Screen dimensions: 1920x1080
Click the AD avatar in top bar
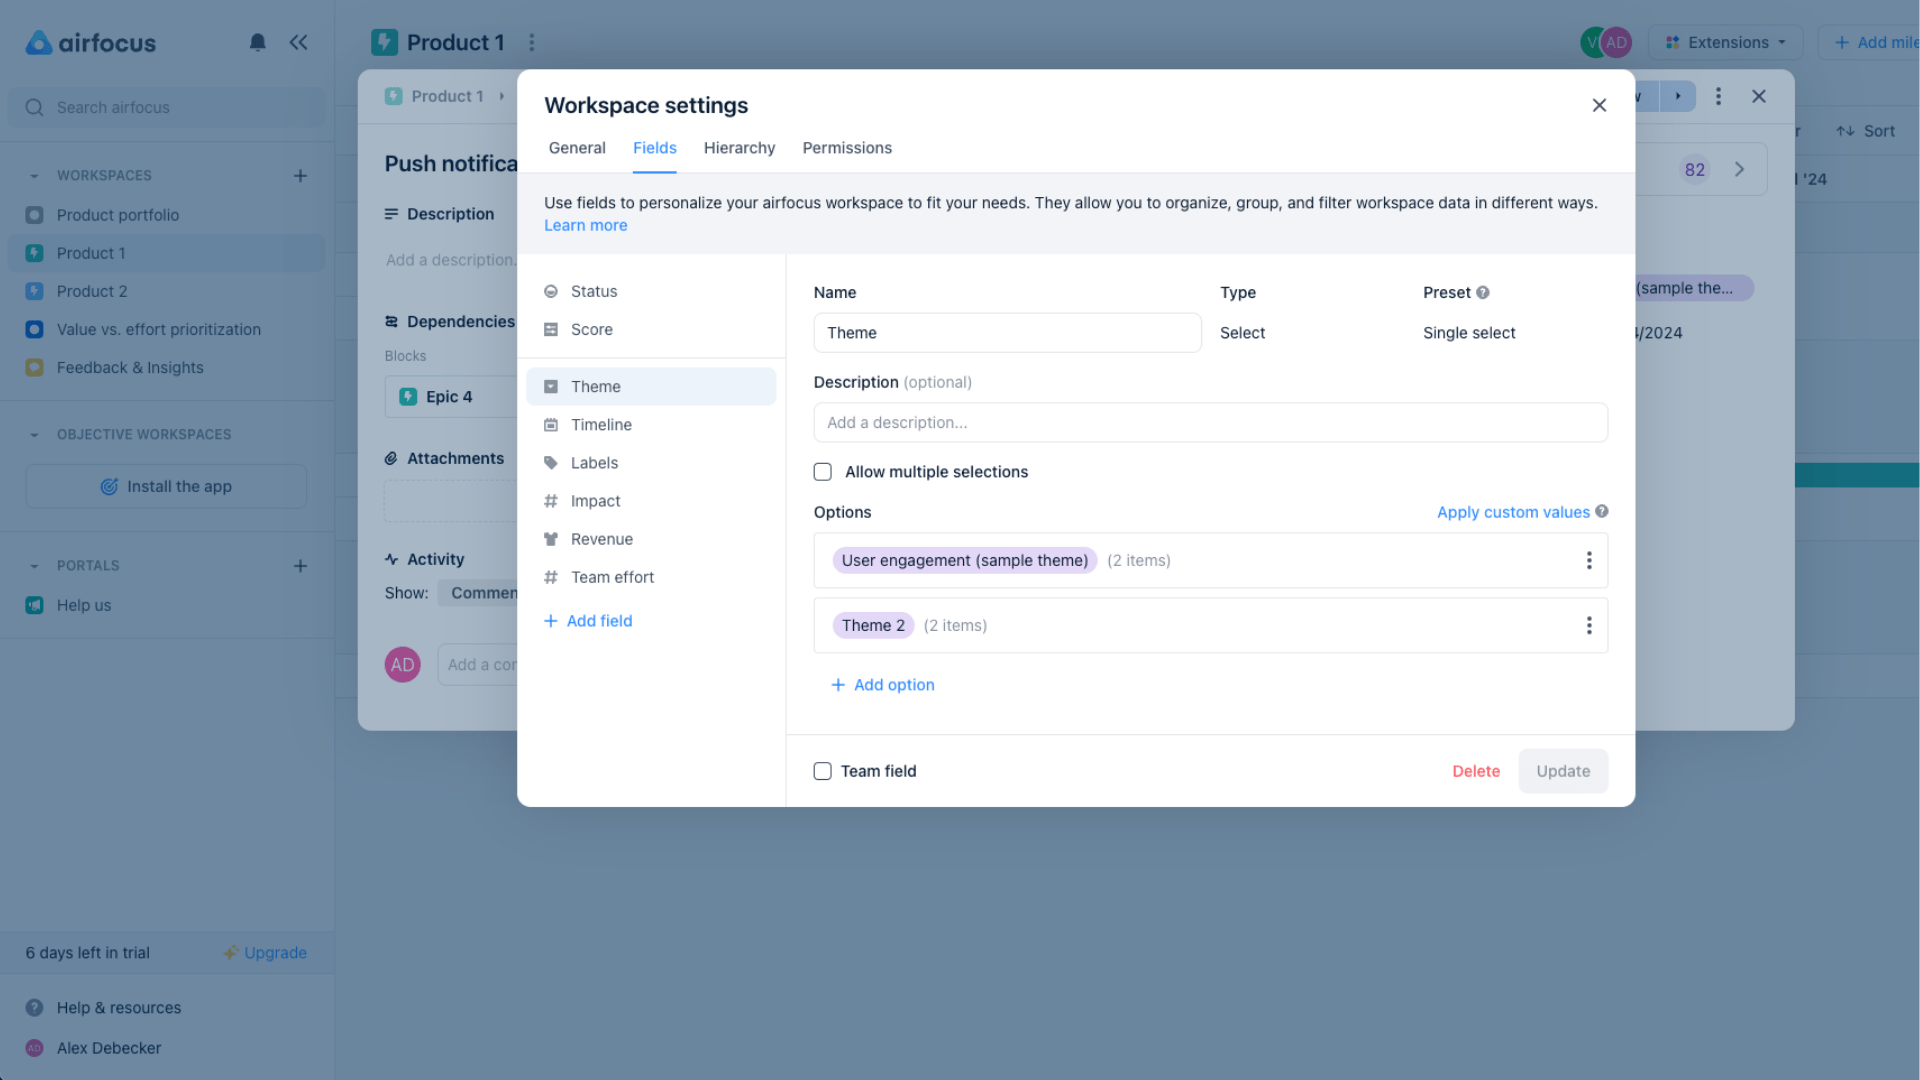coord(1616,42)
